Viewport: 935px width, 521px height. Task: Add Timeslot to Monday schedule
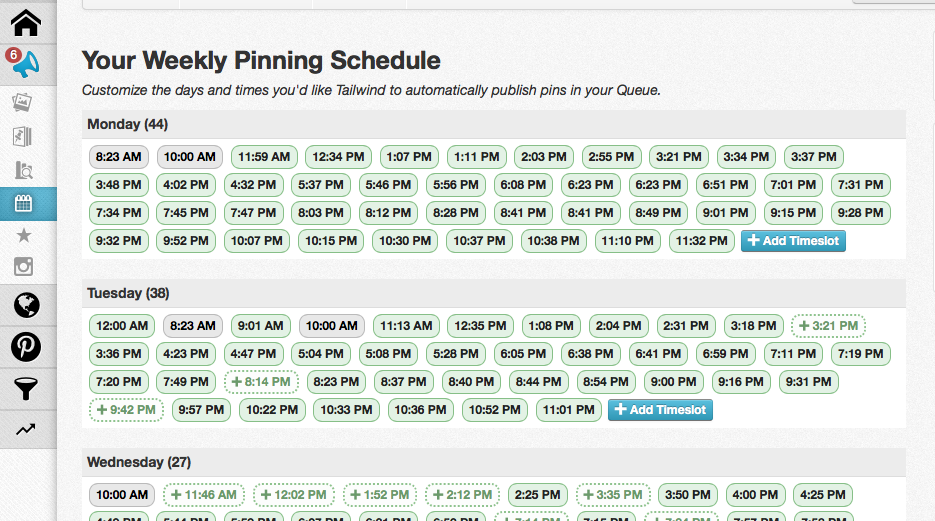(793, 241)
